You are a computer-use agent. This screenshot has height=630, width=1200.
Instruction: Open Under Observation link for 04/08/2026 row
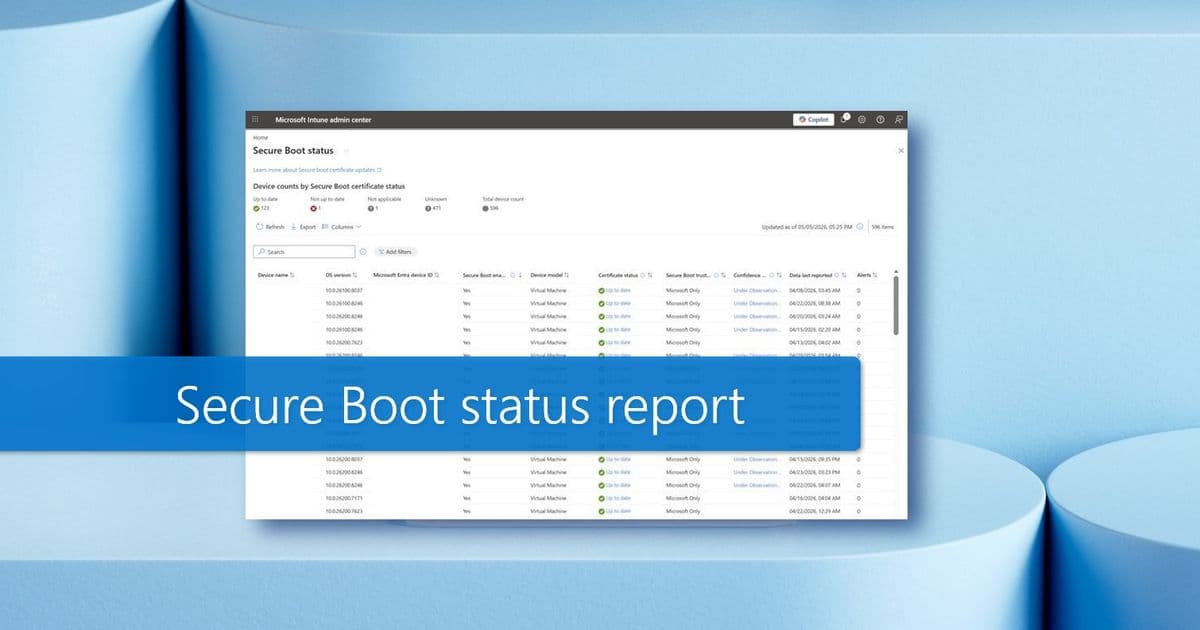coord(755,290)
